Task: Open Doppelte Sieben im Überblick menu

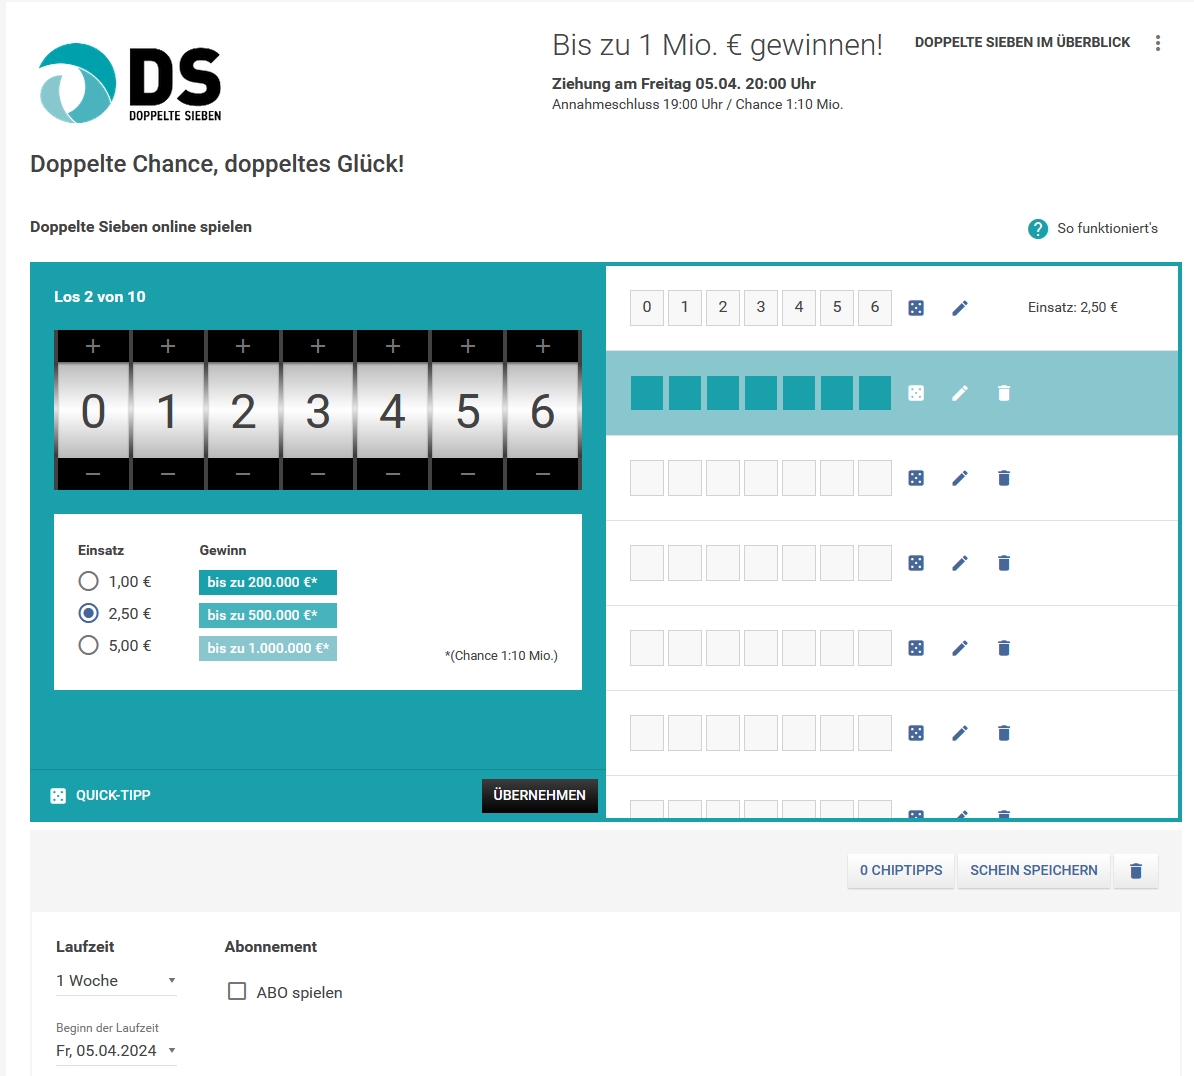Action: click(1022, 43)
